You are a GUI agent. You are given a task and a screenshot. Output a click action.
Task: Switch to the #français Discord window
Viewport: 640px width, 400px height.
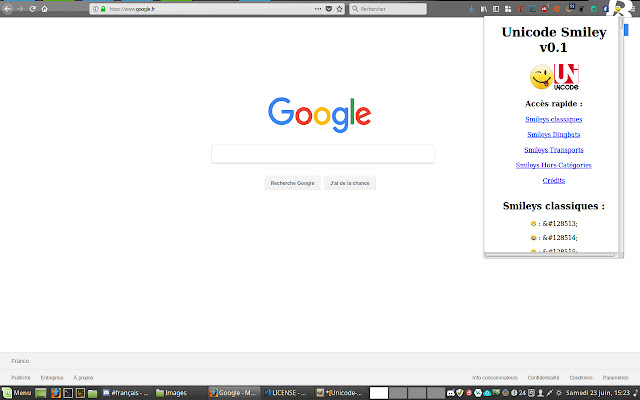click(126, 393)
